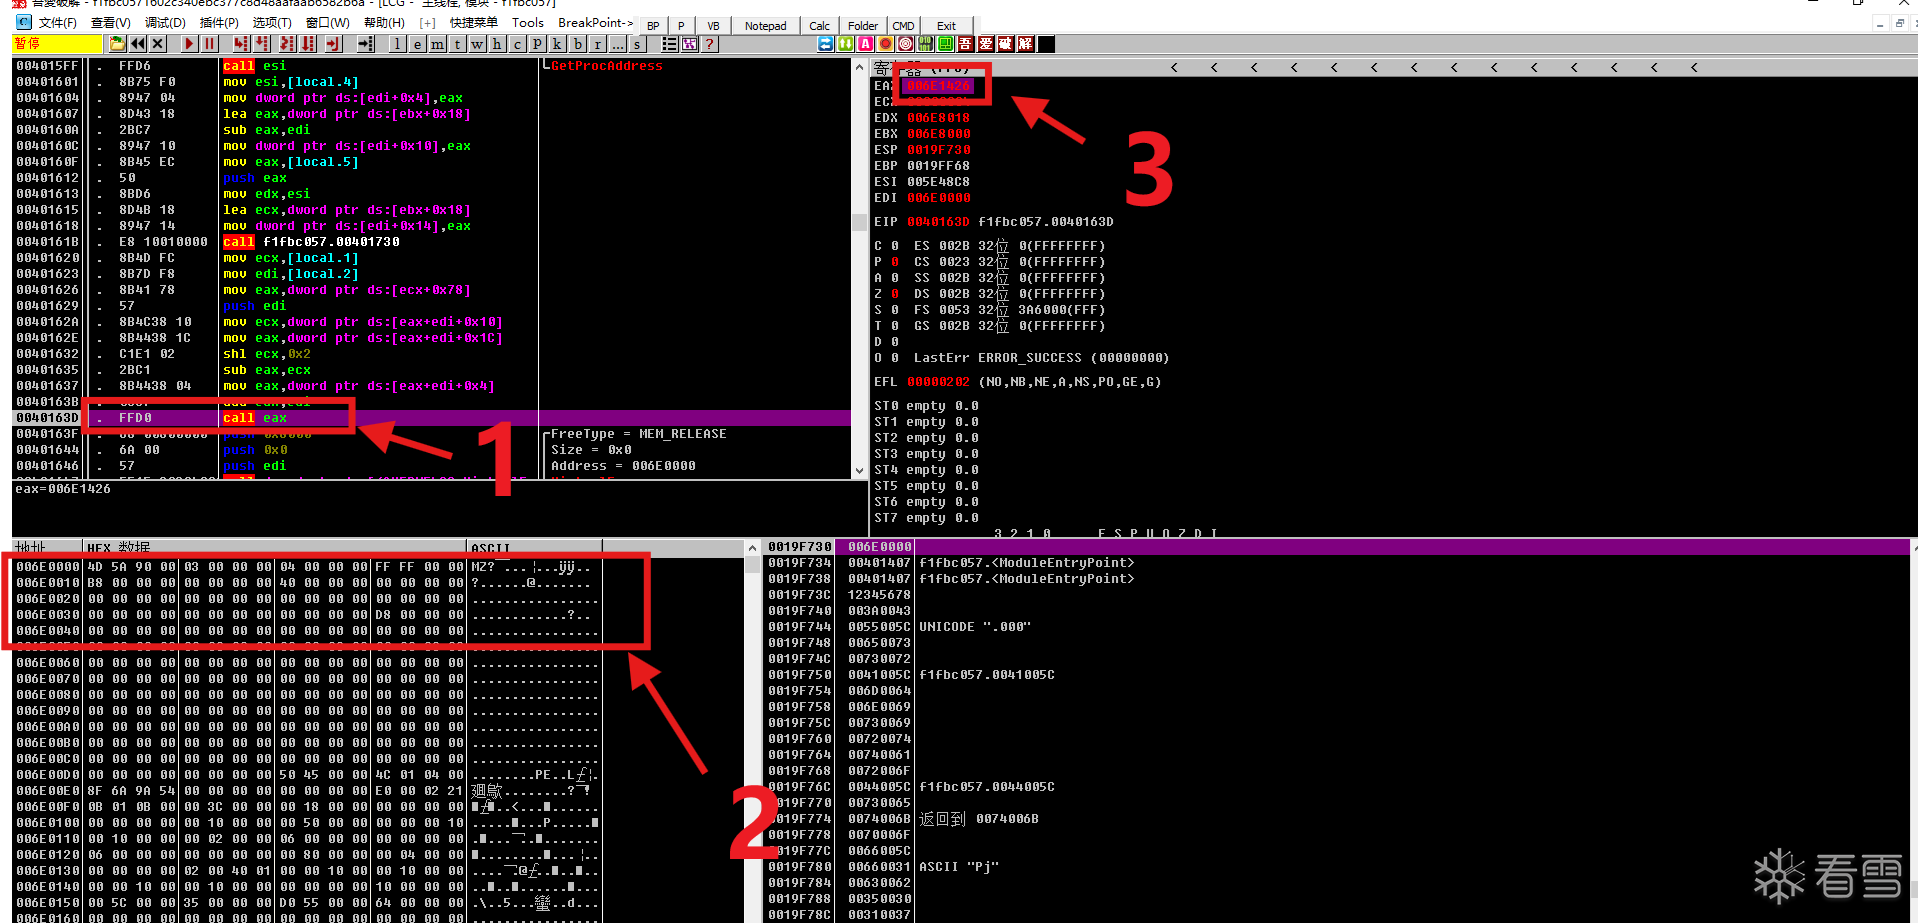Open Run trace window with ... button
The image size is (1918, 923).
[618, 44]
